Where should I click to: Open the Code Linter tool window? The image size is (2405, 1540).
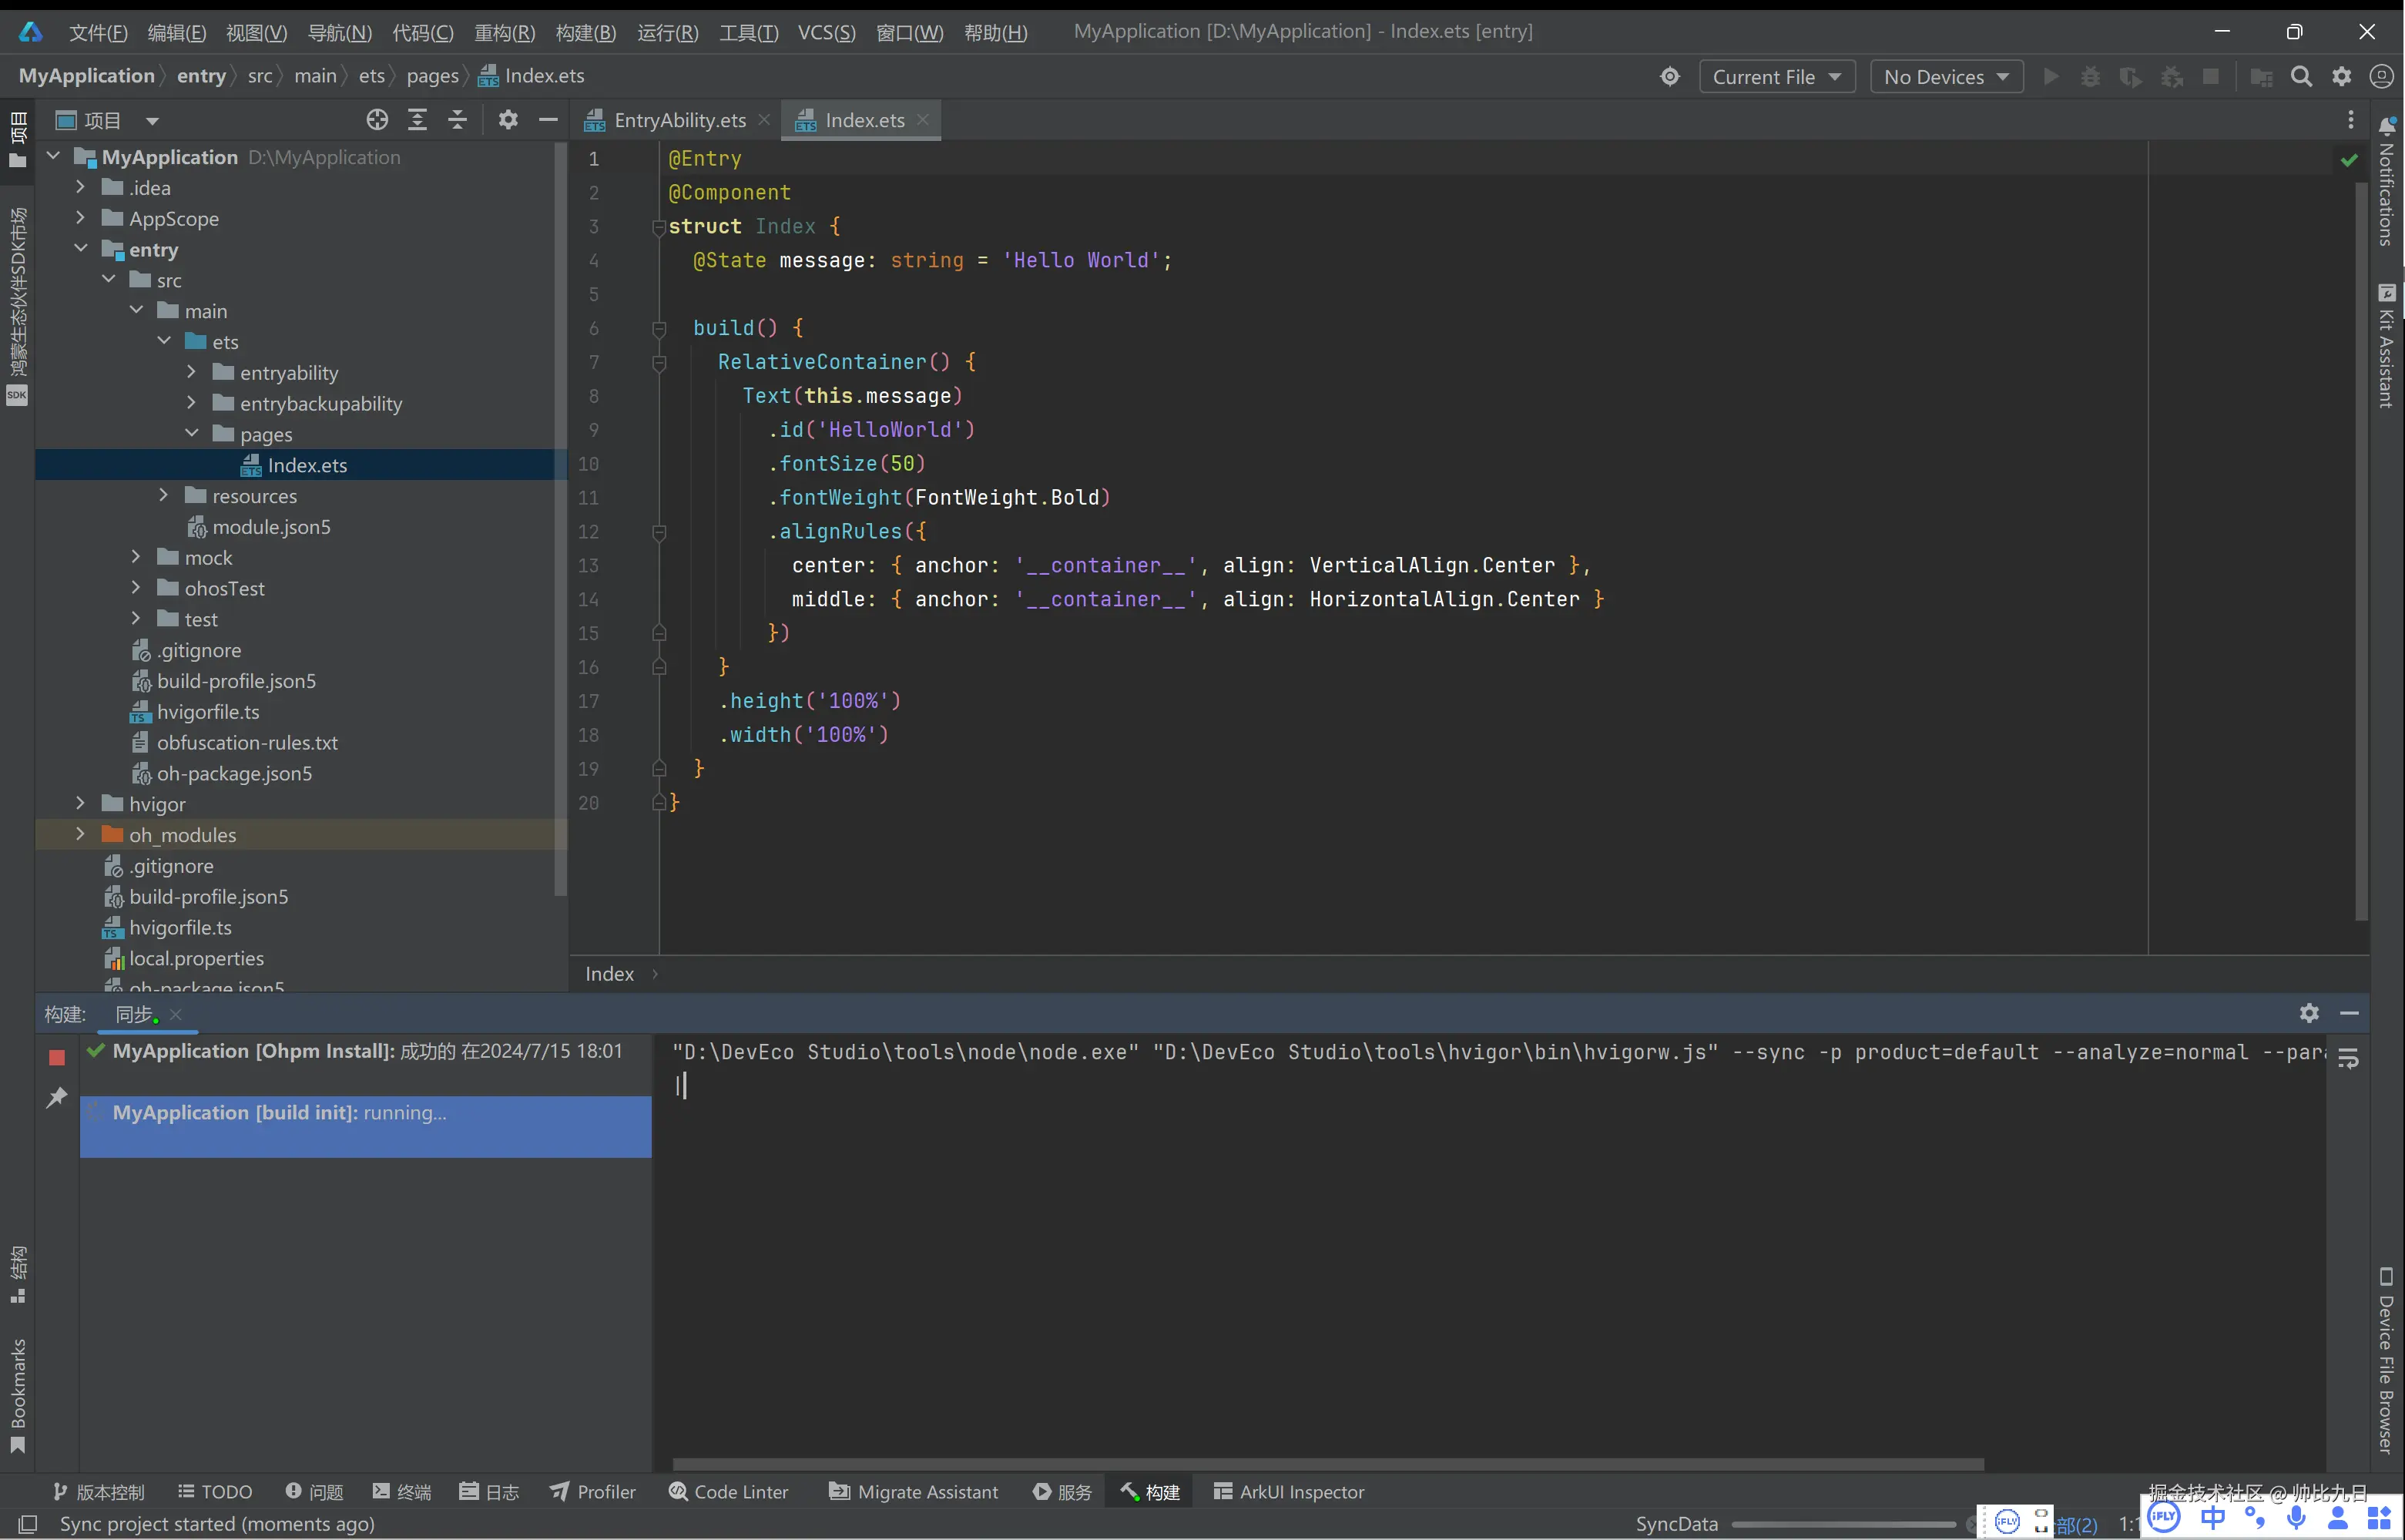coord(728,1491)
